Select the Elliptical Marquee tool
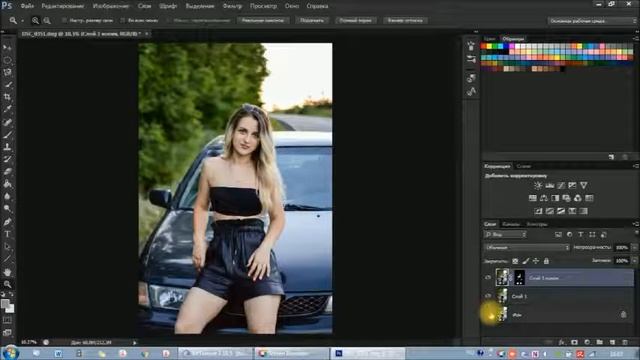This screenshot has height=360, width=640. (x=7, y=60)
